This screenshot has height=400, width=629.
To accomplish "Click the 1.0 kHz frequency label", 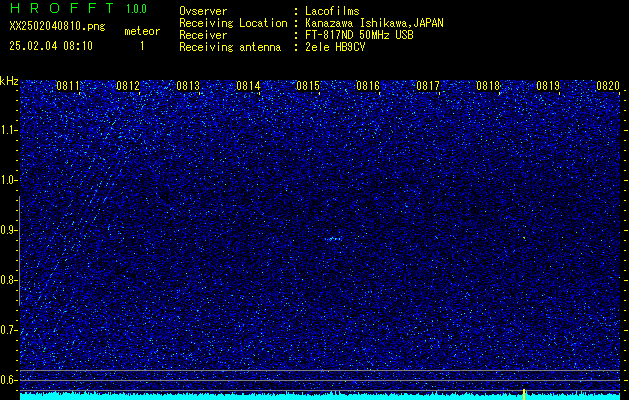I will coord(9,180).
